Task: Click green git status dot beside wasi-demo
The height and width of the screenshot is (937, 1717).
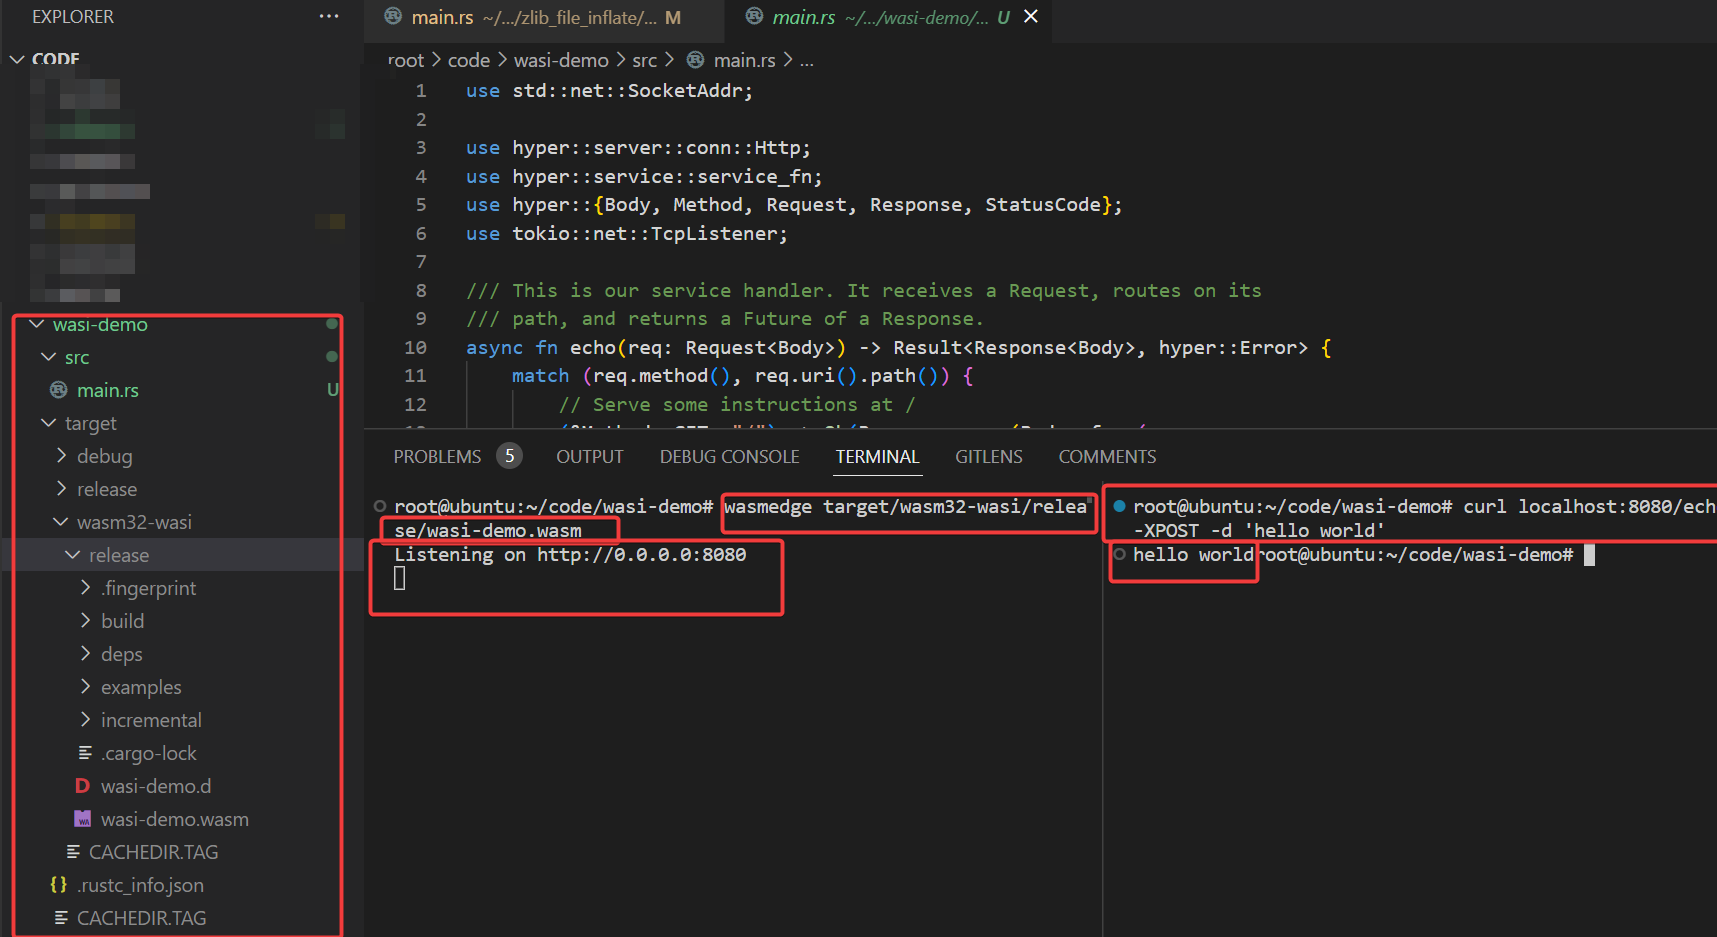Action: tap(332, 324)
